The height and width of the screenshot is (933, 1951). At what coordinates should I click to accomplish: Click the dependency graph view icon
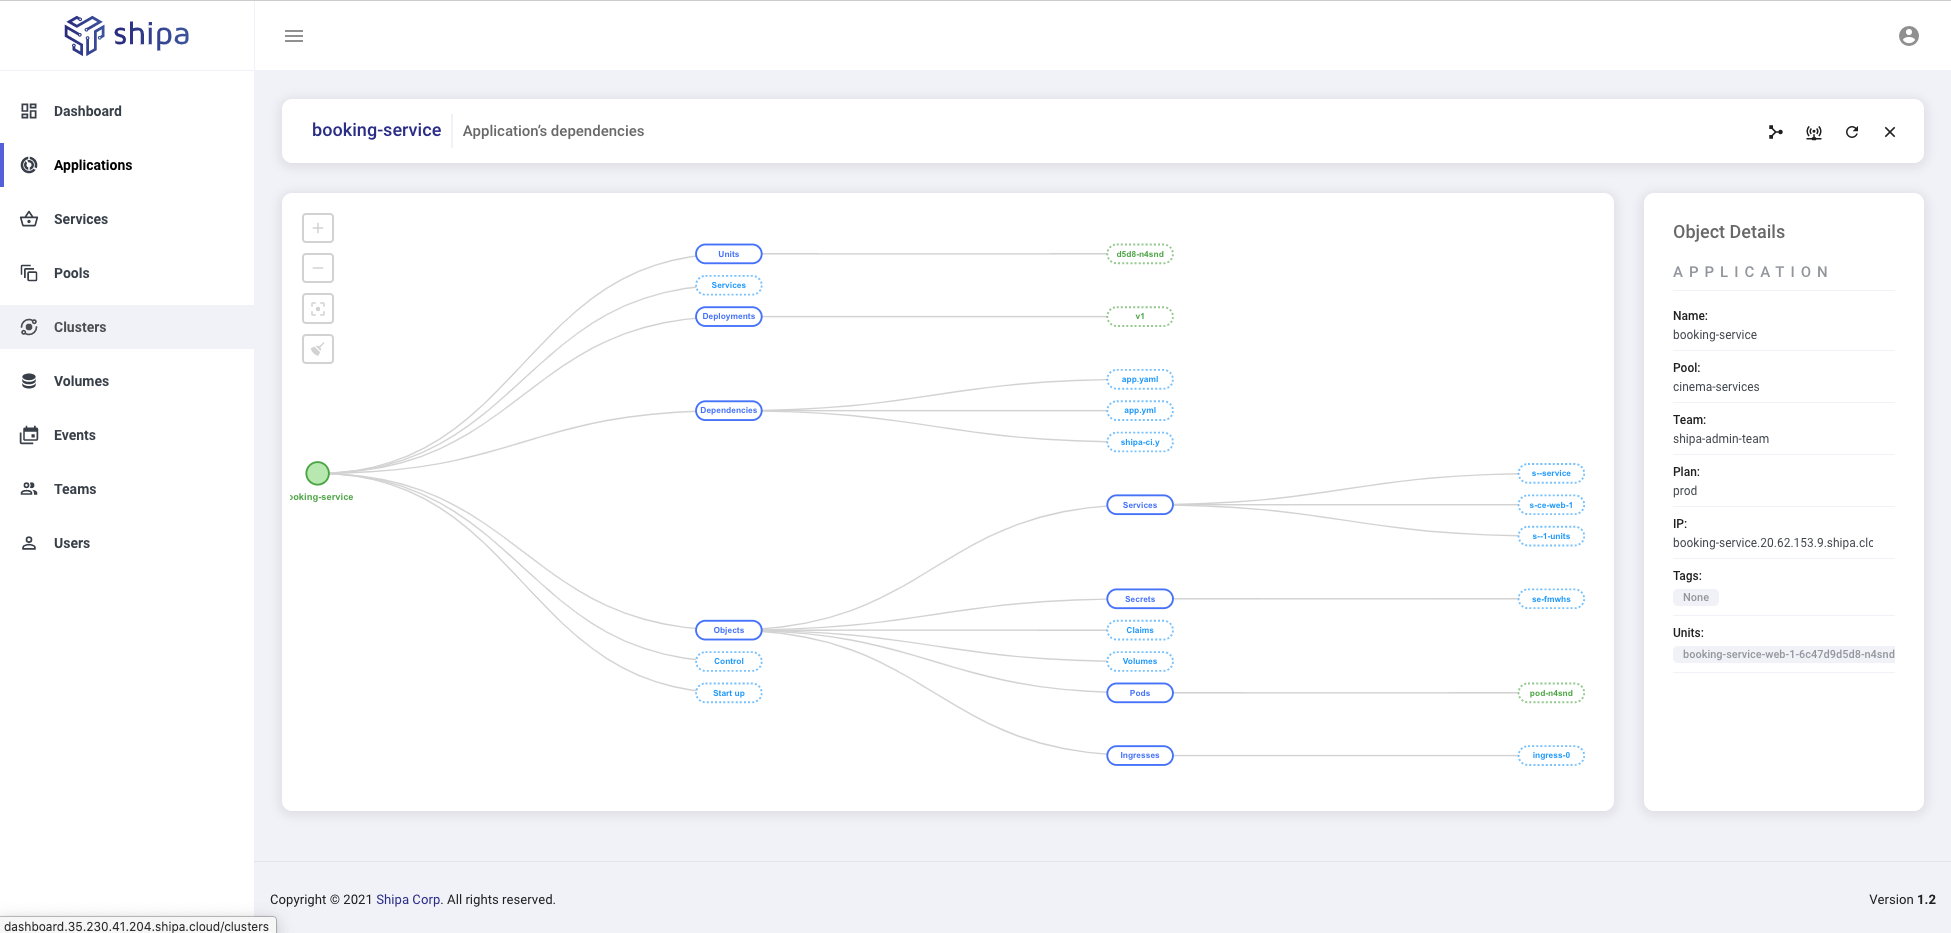[1775, 132]
